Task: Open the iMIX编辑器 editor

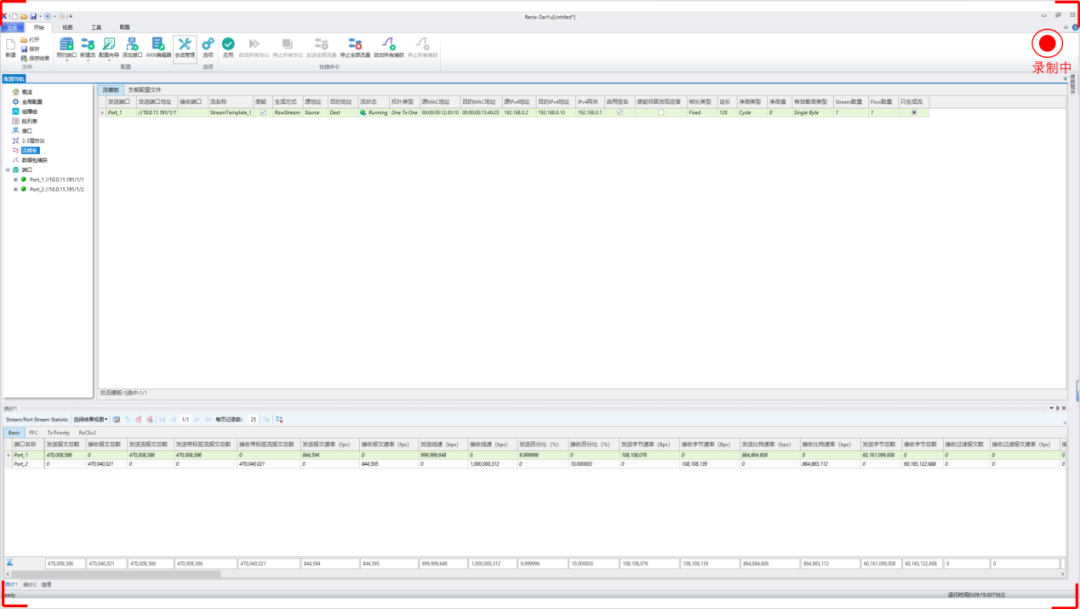Action: pos(158,45)
